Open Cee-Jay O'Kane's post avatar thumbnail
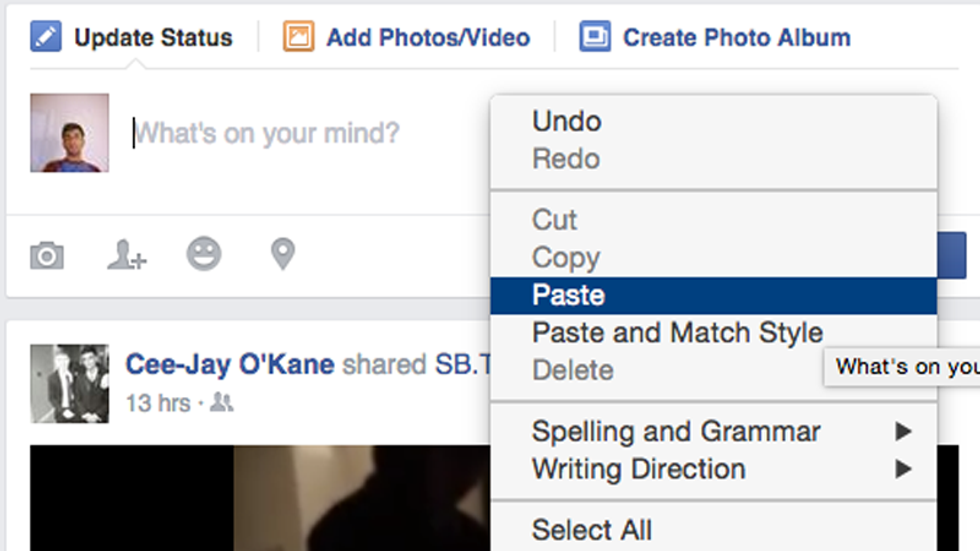 tap(69, 383)
